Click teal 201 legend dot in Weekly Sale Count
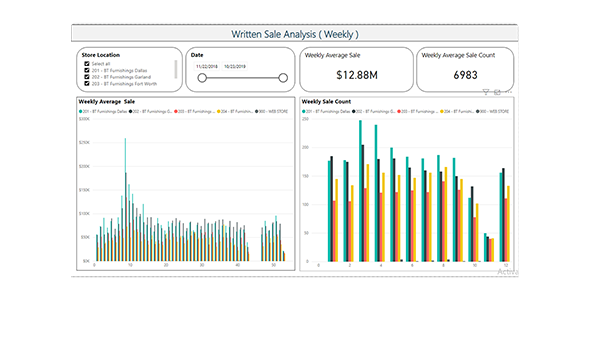This screenshot has height=360, width=590. point(304,111)
